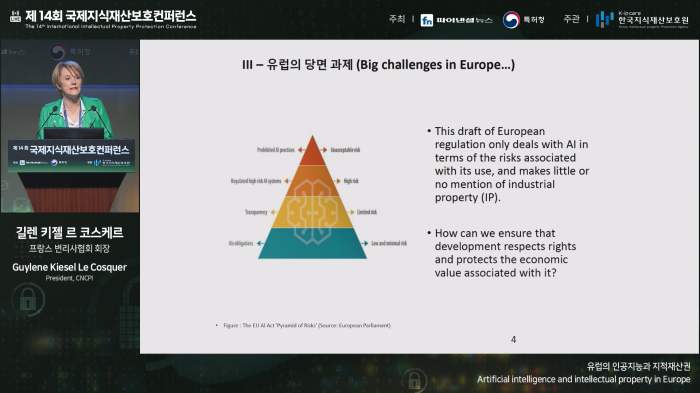Click the 'President, CNCPI' title text
Screen dimensions: 700x393
(x=69, y=278)
